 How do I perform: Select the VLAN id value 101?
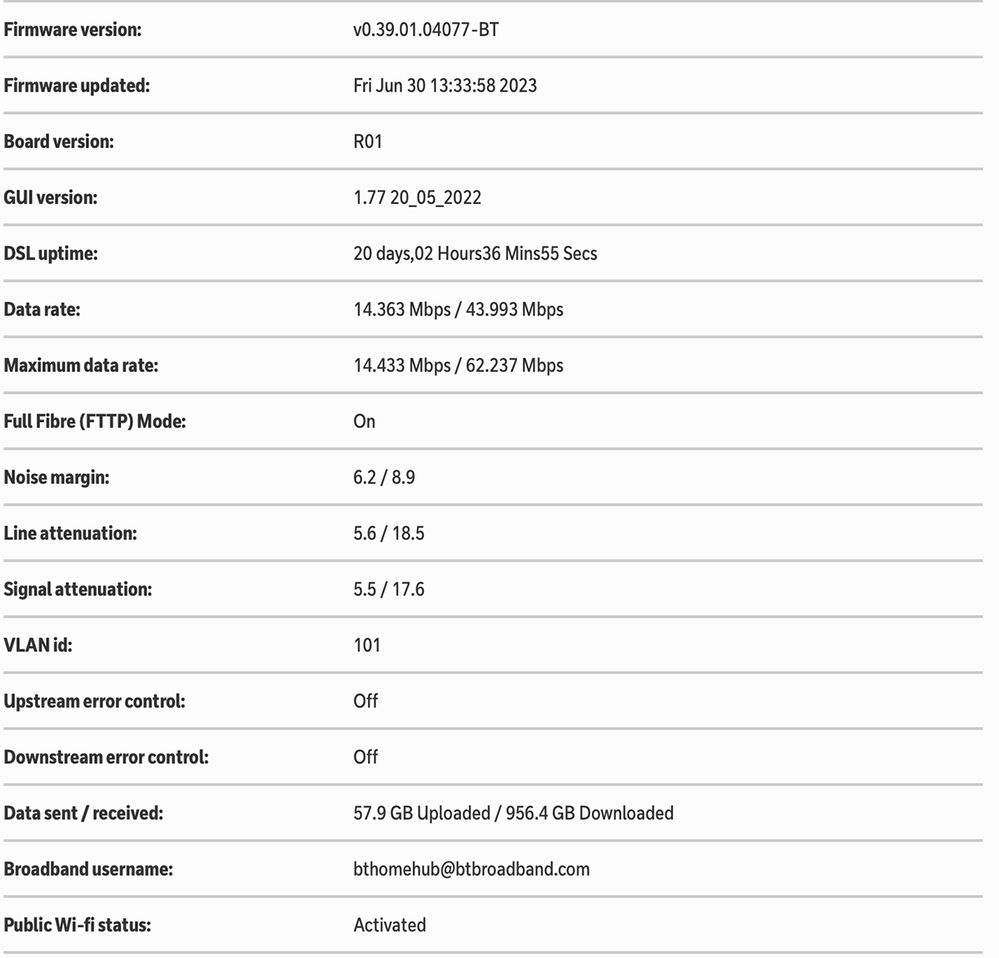(x=367, y=646)
